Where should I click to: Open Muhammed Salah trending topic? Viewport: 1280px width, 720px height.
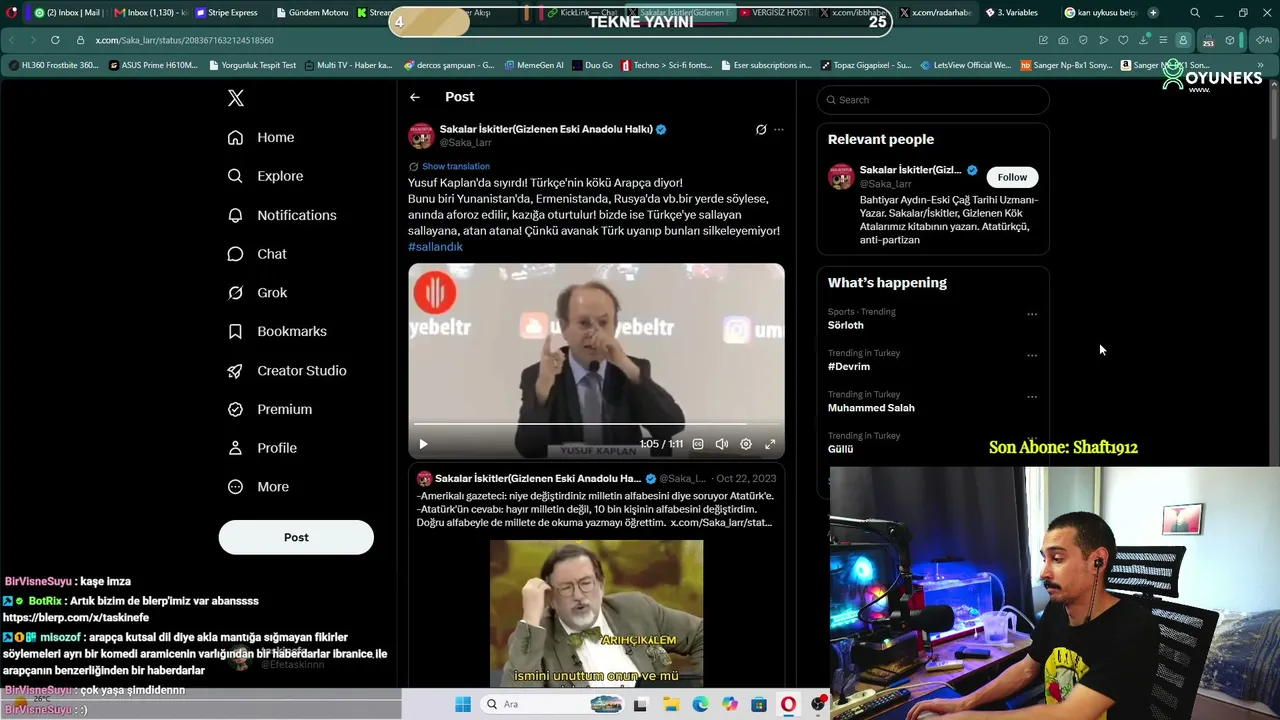tap(871, 408)
